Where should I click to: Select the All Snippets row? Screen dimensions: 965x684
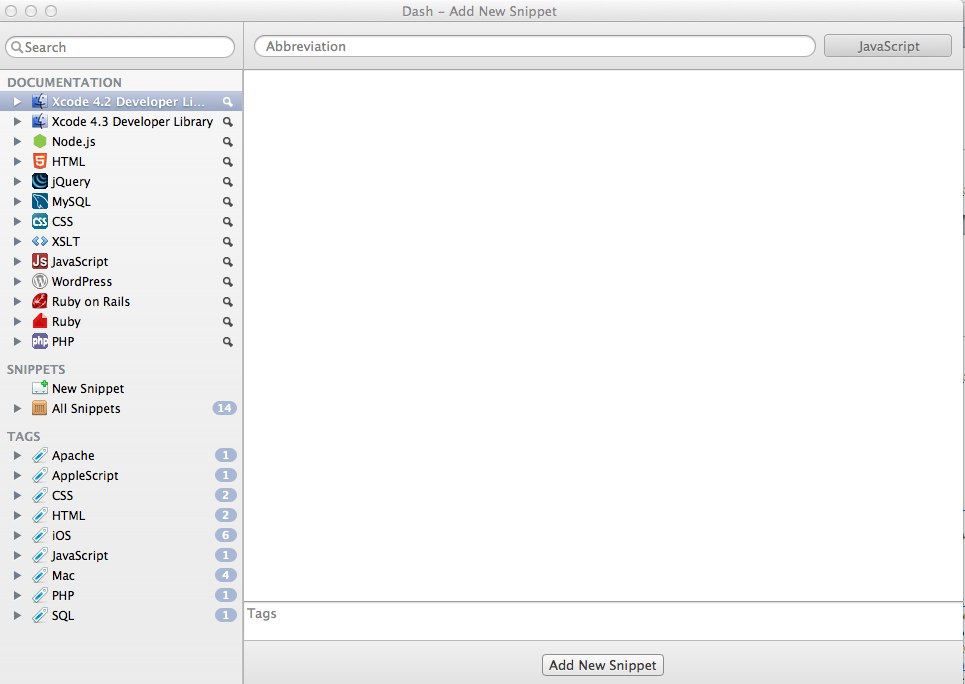(121, 408)
